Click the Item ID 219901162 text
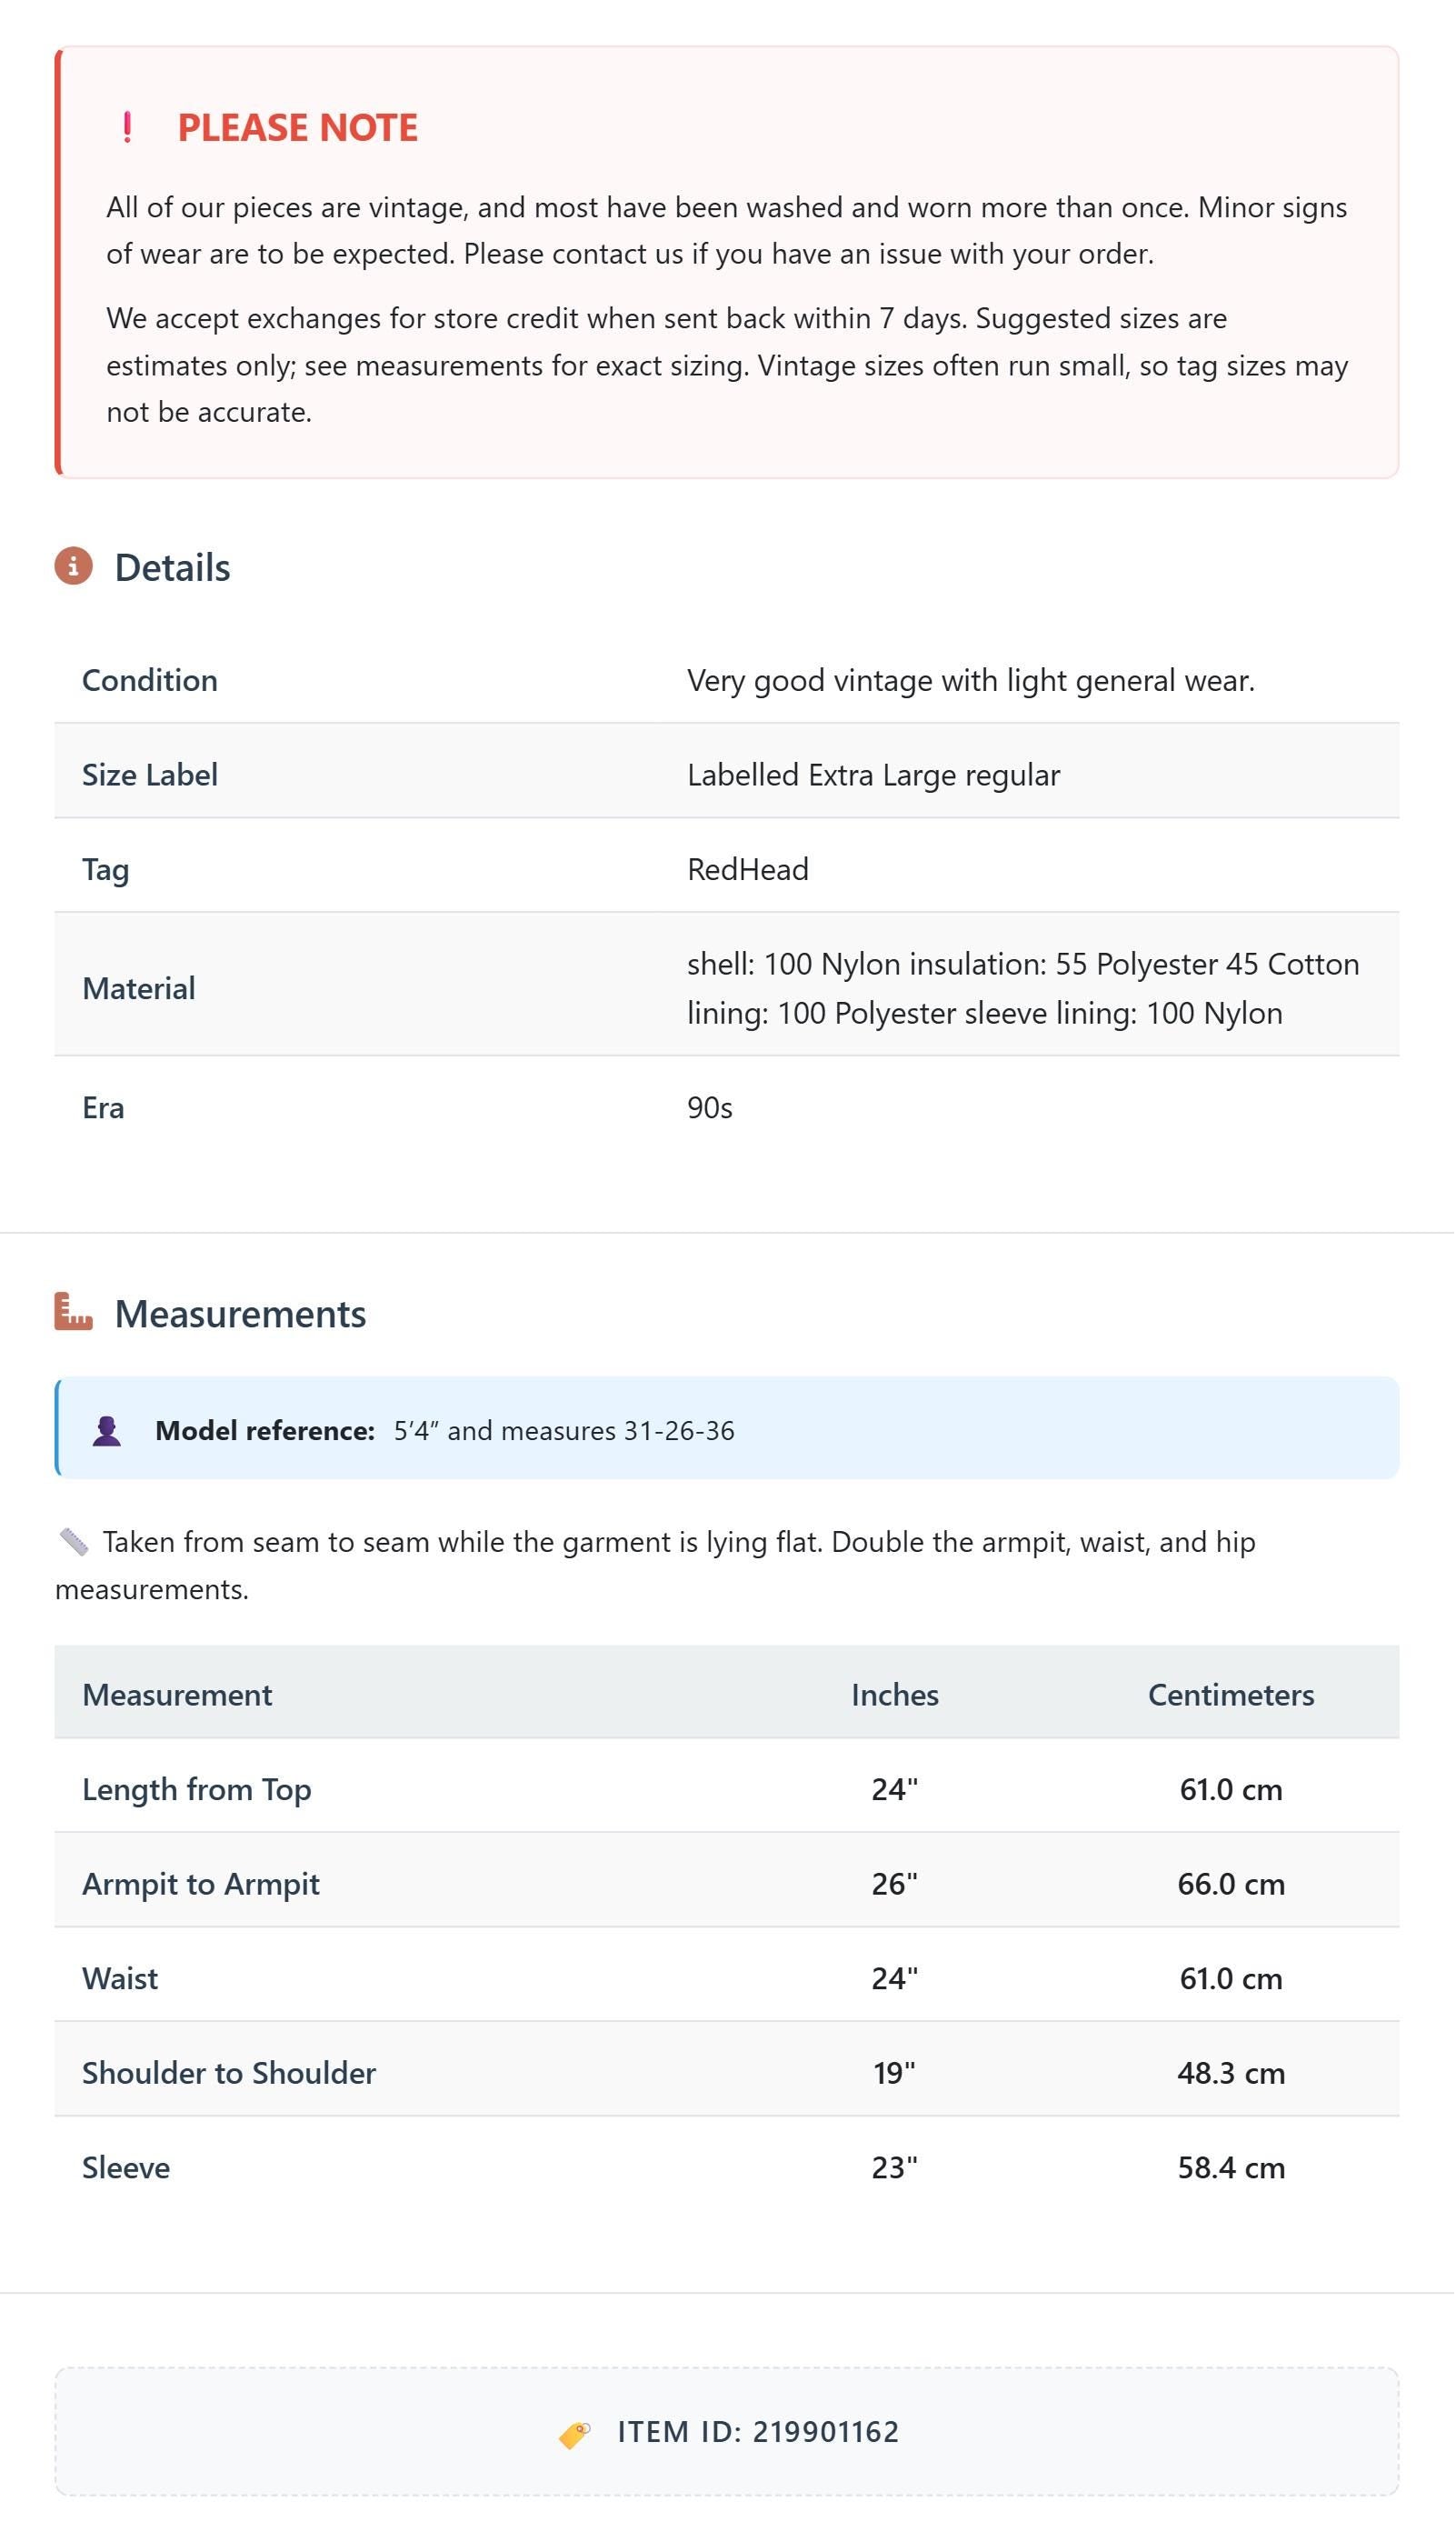 758,2431
